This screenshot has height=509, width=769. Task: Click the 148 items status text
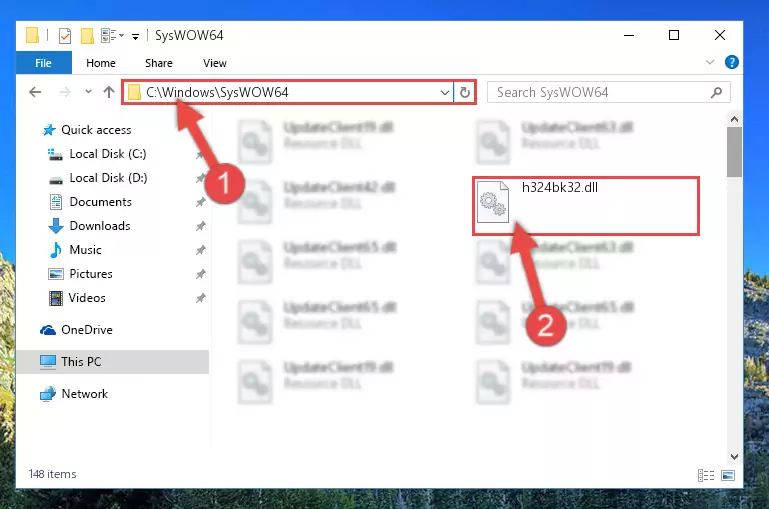coord(52,474)
